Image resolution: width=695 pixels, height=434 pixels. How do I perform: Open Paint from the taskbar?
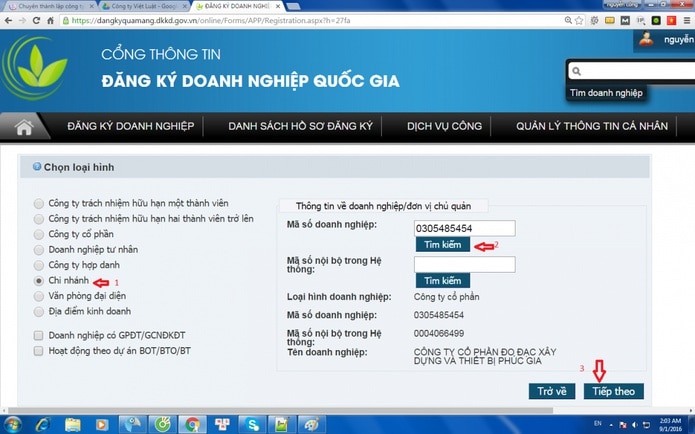312,425
